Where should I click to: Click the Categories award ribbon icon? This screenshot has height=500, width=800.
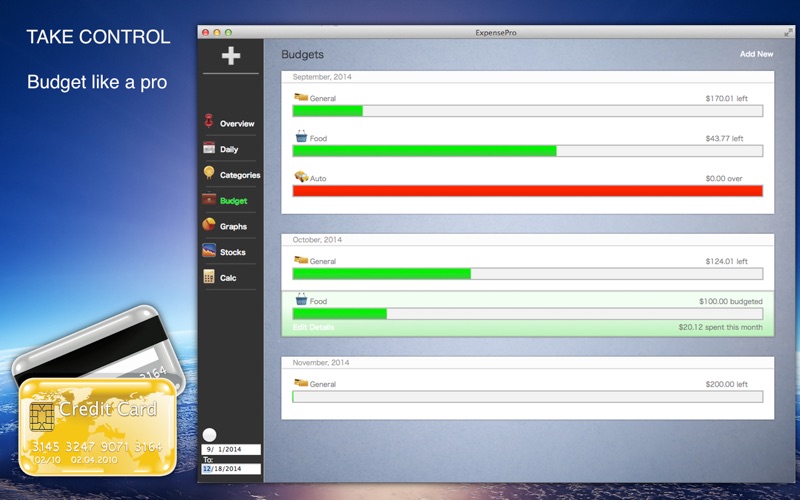(x=209, y=172)
